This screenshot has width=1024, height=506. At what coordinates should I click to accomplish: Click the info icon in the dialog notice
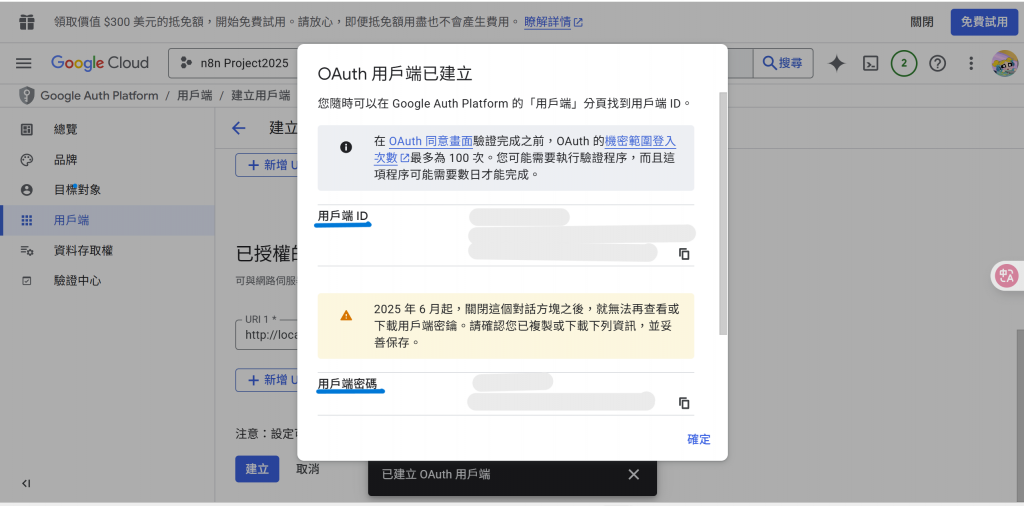(346, 147)
